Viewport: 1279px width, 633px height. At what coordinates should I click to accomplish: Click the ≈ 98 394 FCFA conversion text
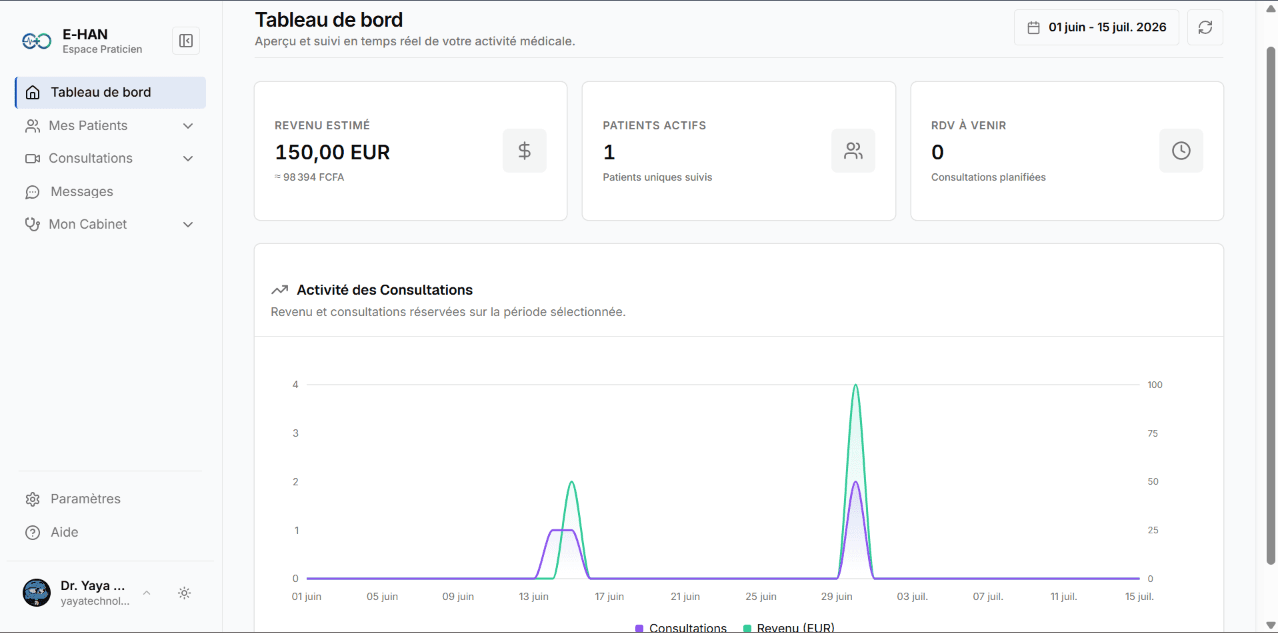coord(309,177)
